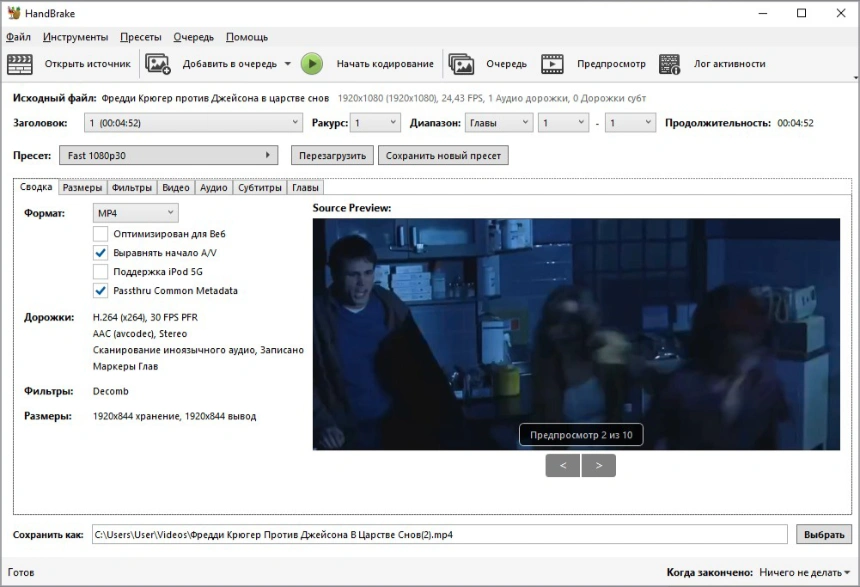This screenshot has width=860, height=587.
Task: Click the source file name text
Action: [215, 98]
